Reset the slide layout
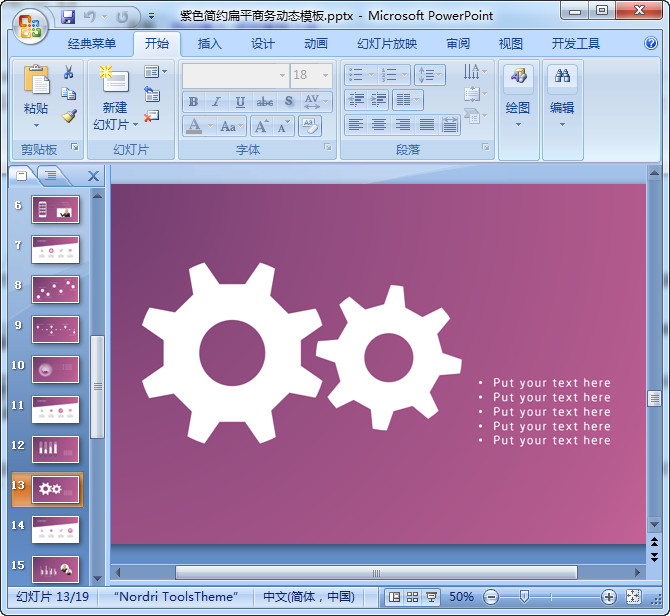This screenshot has width=670, height=616. (152, 94)
